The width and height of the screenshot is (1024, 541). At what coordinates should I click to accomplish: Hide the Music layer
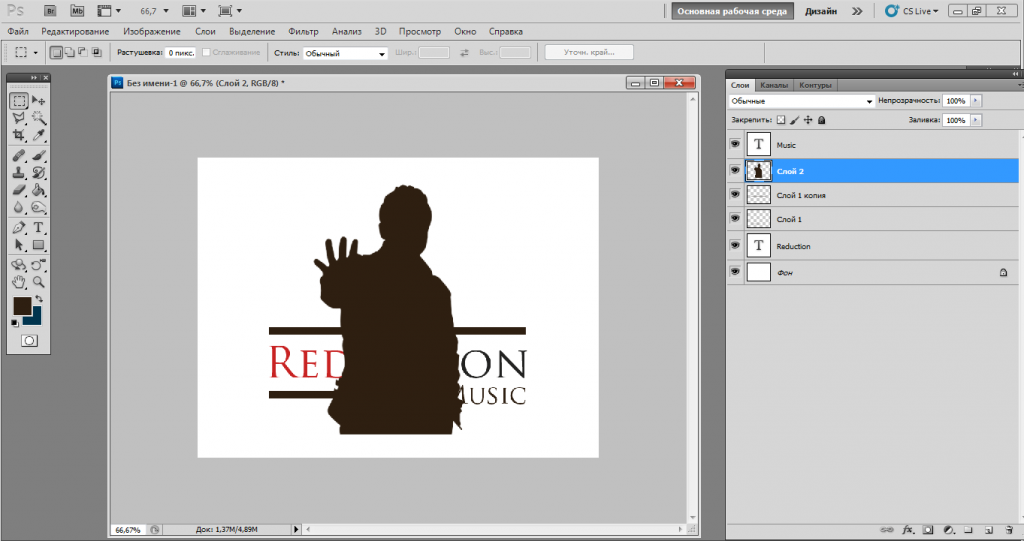(735, 144)
